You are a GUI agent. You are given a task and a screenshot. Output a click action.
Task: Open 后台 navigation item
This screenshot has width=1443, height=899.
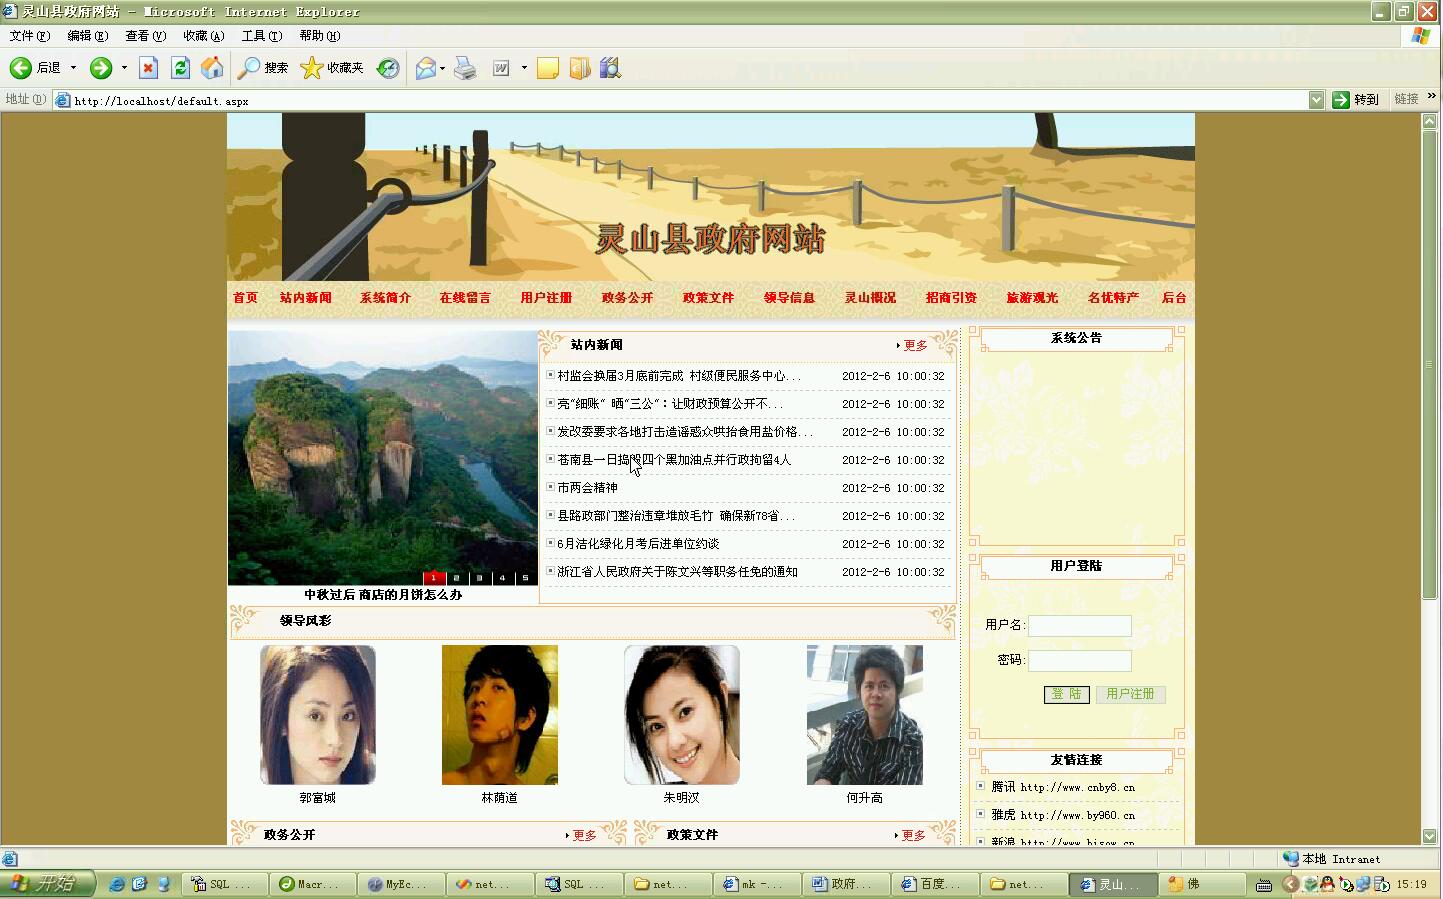click(x=1174, y=298)
